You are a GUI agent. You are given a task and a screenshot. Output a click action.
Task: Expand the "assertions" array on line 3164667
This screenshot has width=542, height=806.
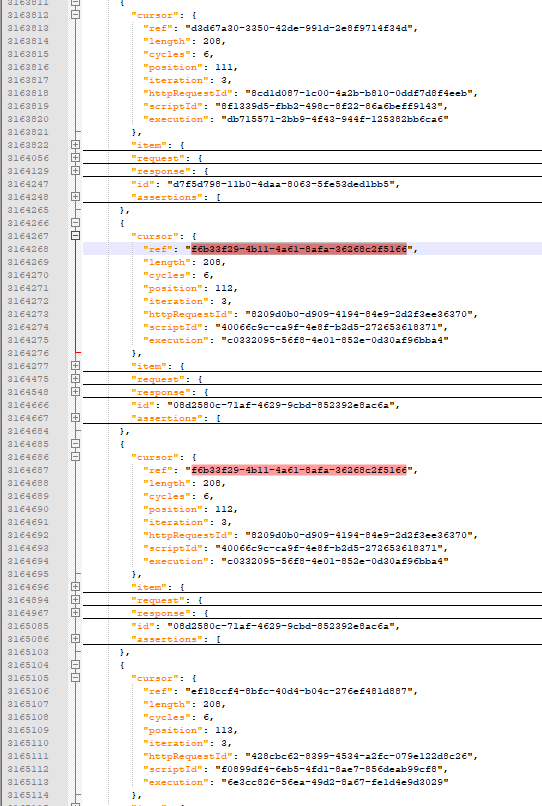(76, 418)
